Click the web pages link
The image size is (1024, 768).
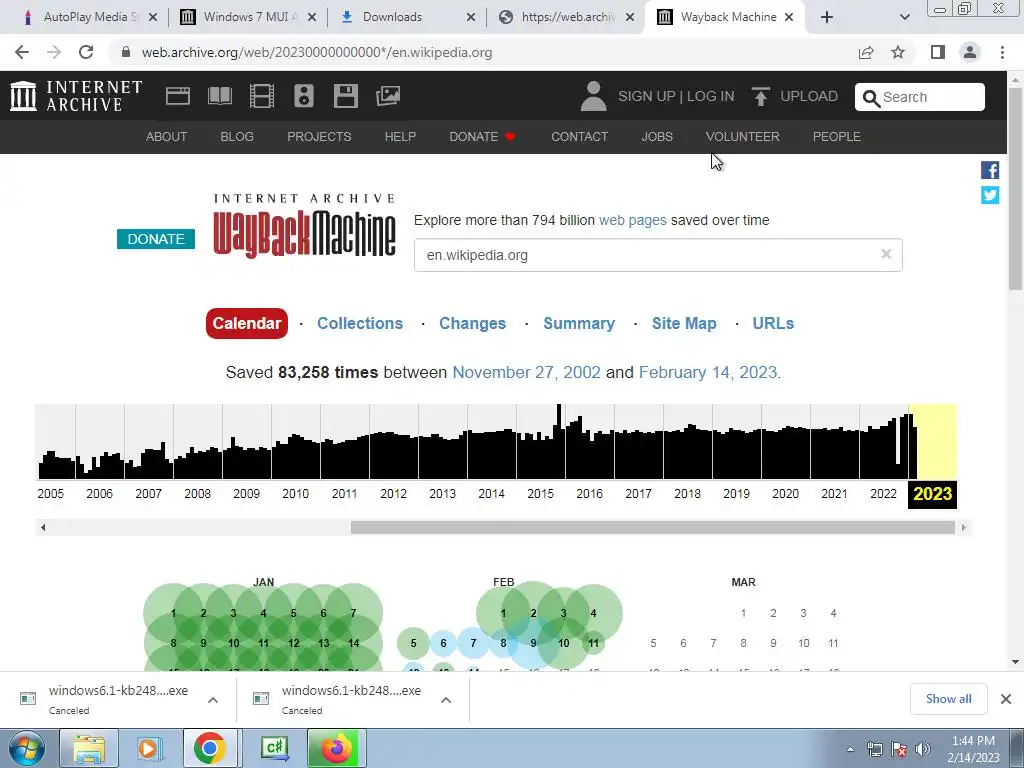633,220
